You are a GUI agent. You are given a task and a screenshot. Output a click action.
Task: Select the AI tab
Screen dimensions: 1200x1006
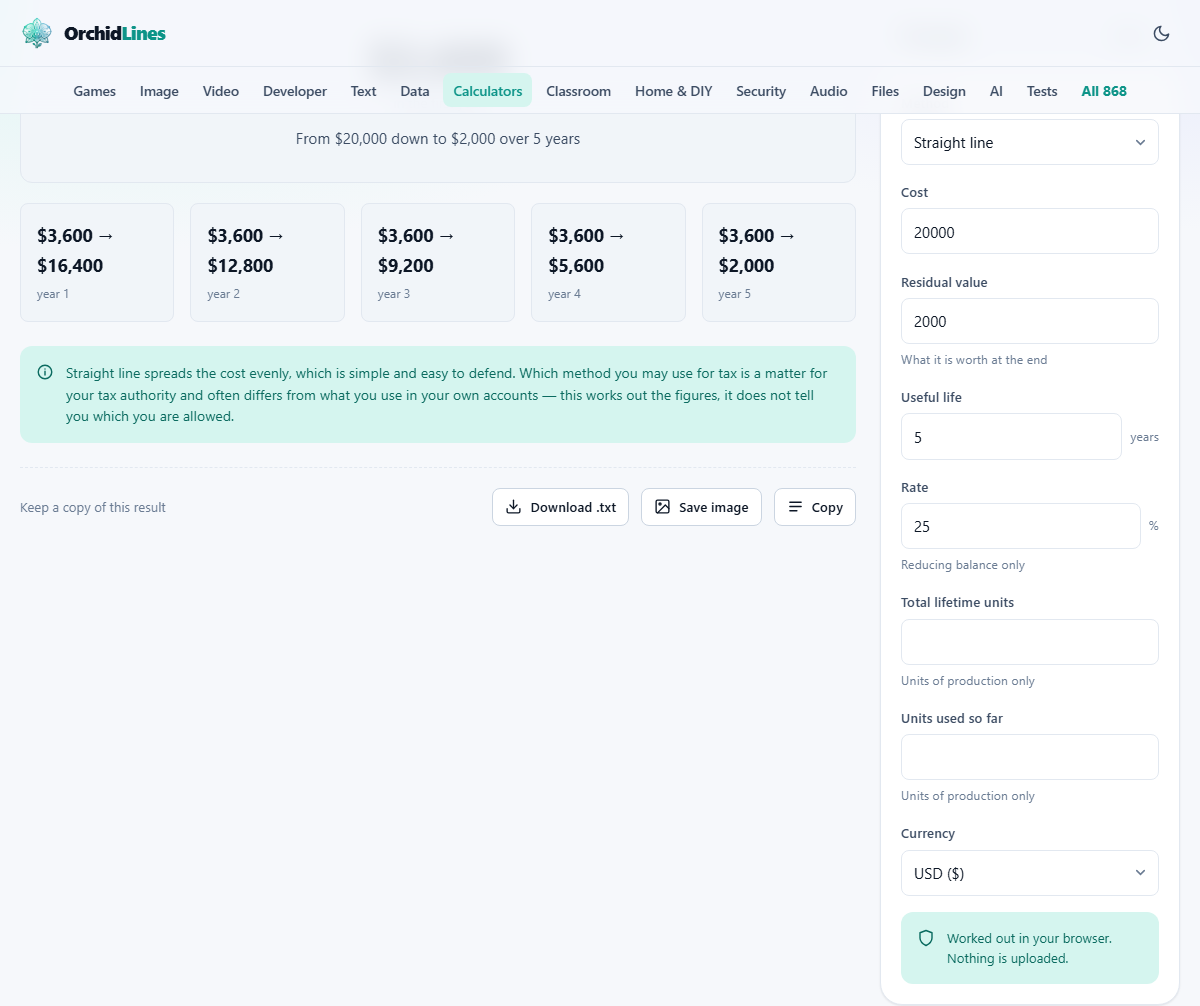996,91
